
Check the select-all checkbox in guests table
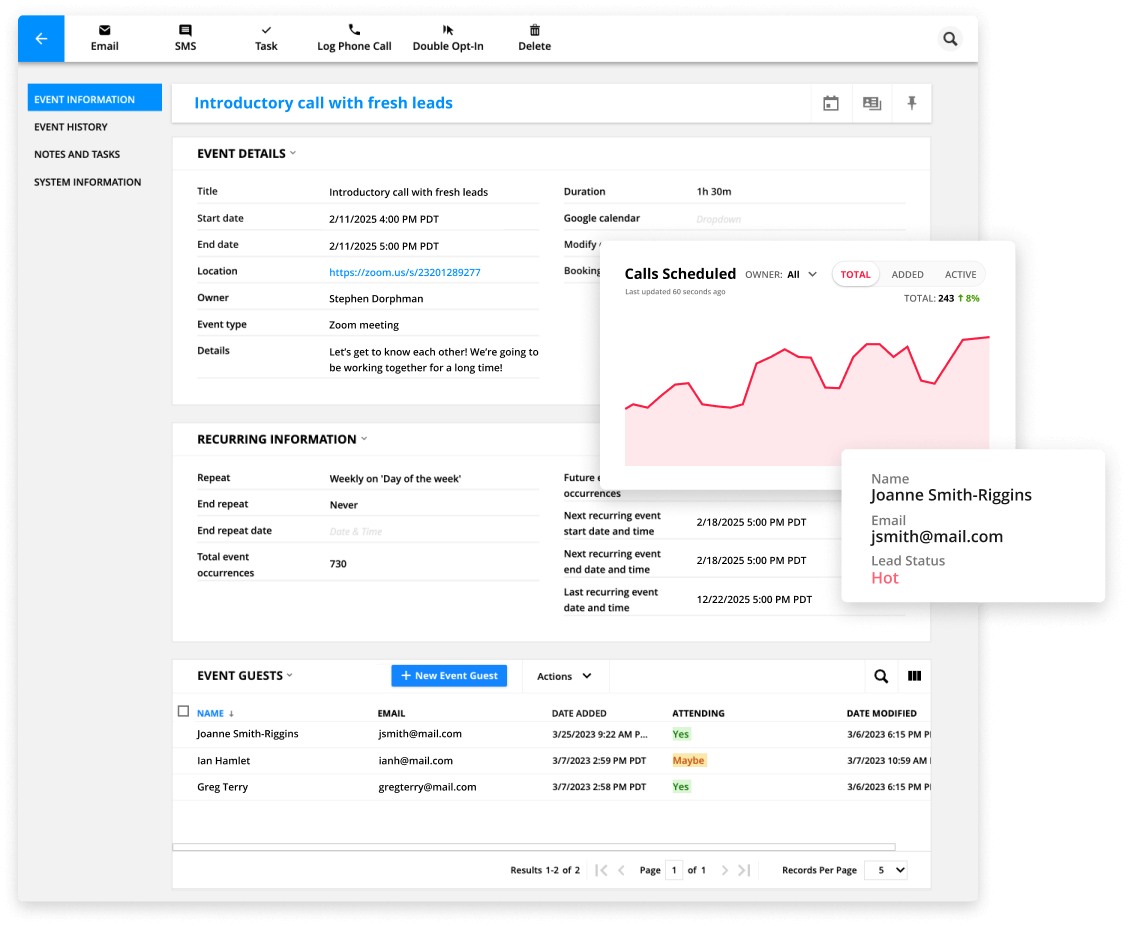(x=183, y=712)
